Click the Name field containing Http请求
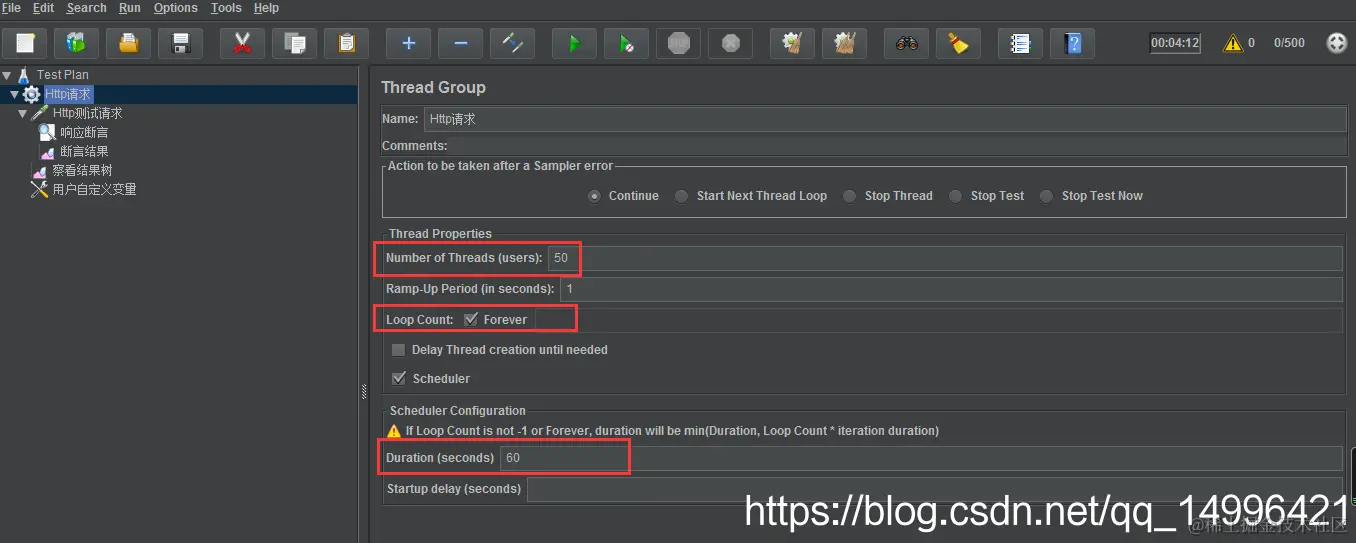 885,119
